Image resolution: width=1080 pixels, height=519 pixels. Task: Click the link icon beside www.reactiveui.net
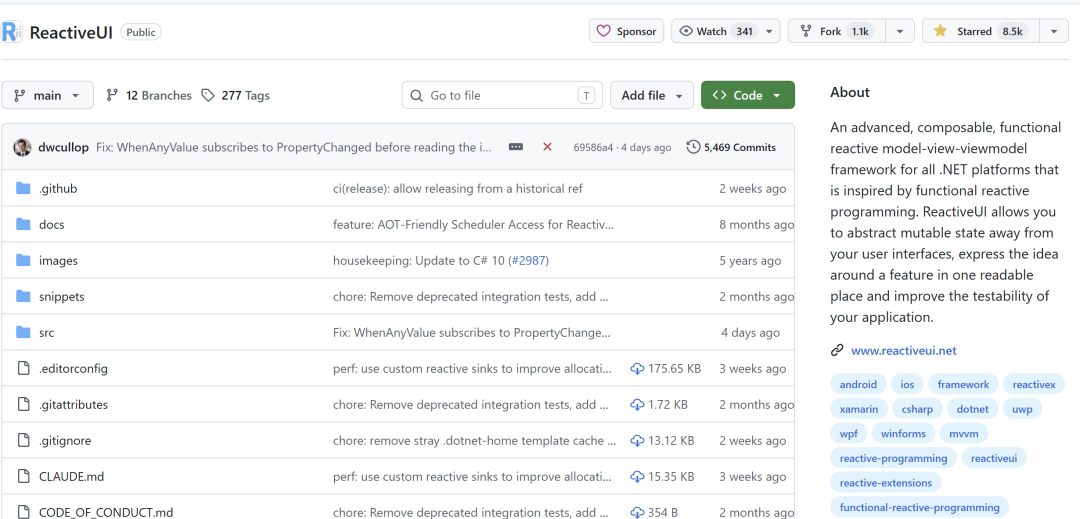pos(837,350)
